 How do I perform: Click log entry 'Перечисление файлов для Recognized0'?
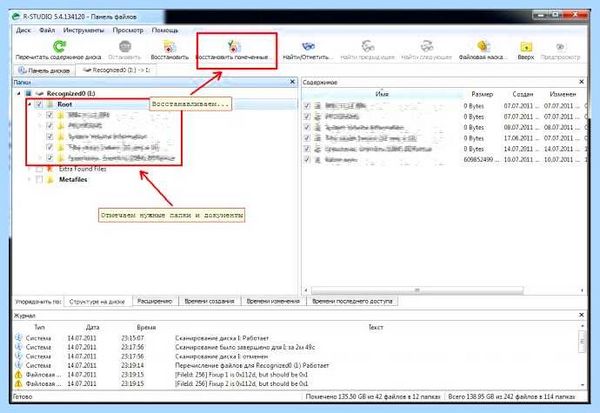click(x=252, y=366)
